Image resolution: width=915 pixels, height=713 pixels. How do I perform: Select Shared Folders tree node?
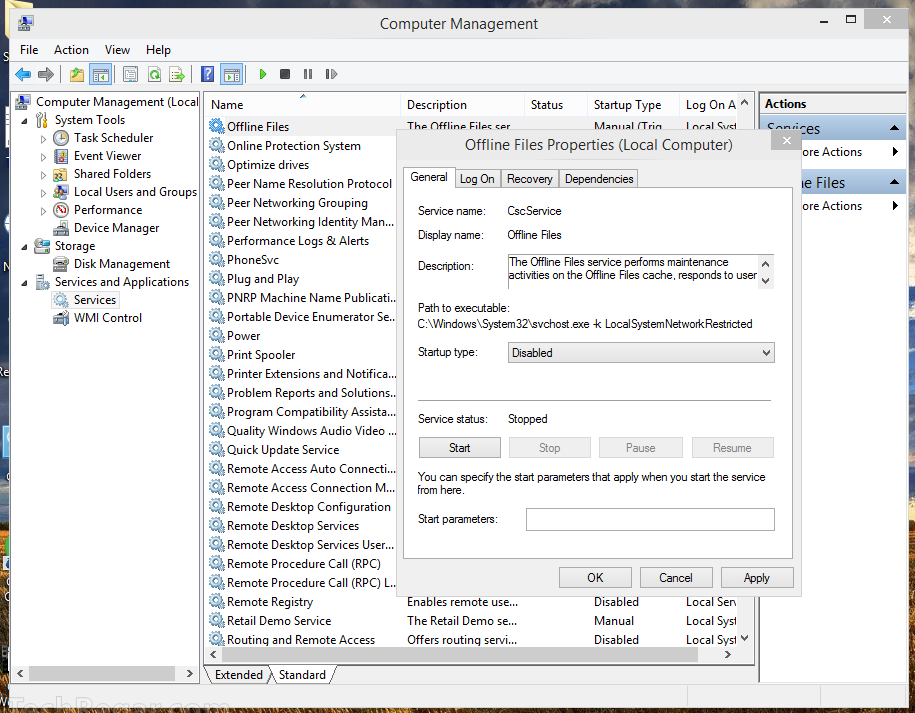pos(112,174)
